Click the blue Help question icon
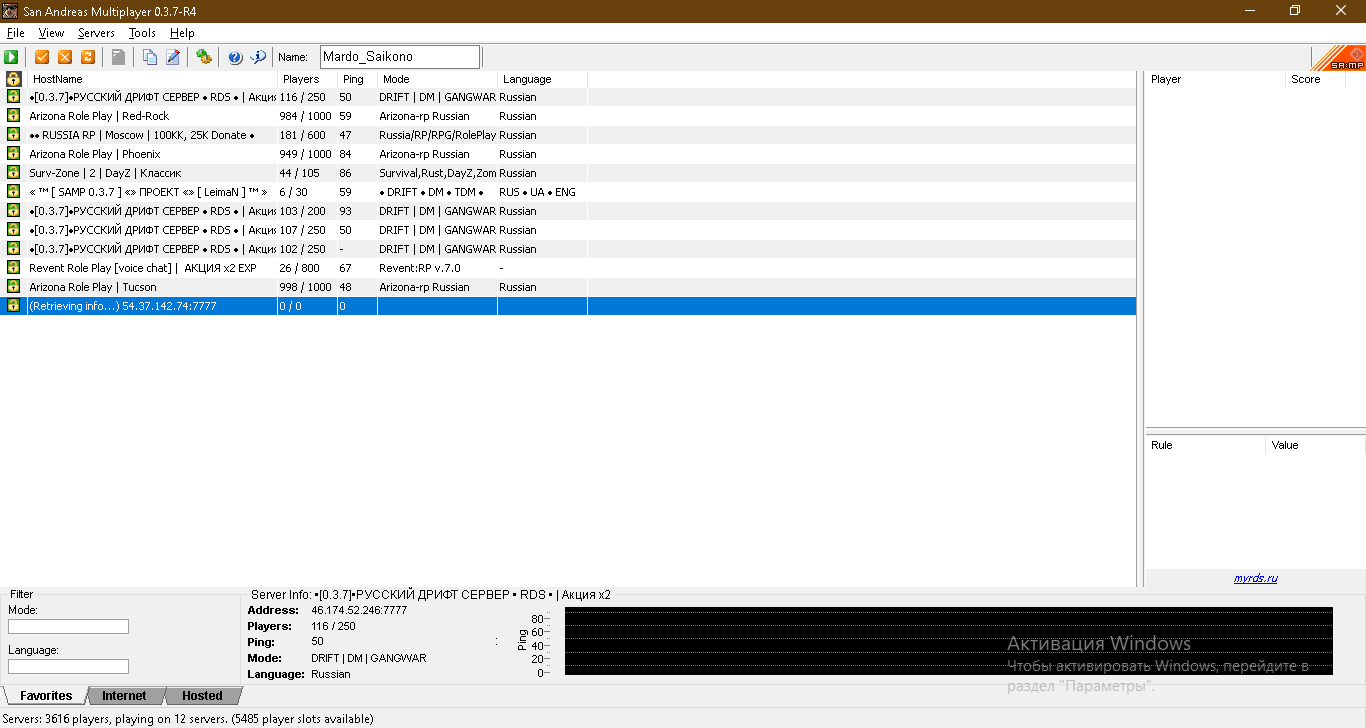The image size is (1366, 728). click(x=235, y=57)
